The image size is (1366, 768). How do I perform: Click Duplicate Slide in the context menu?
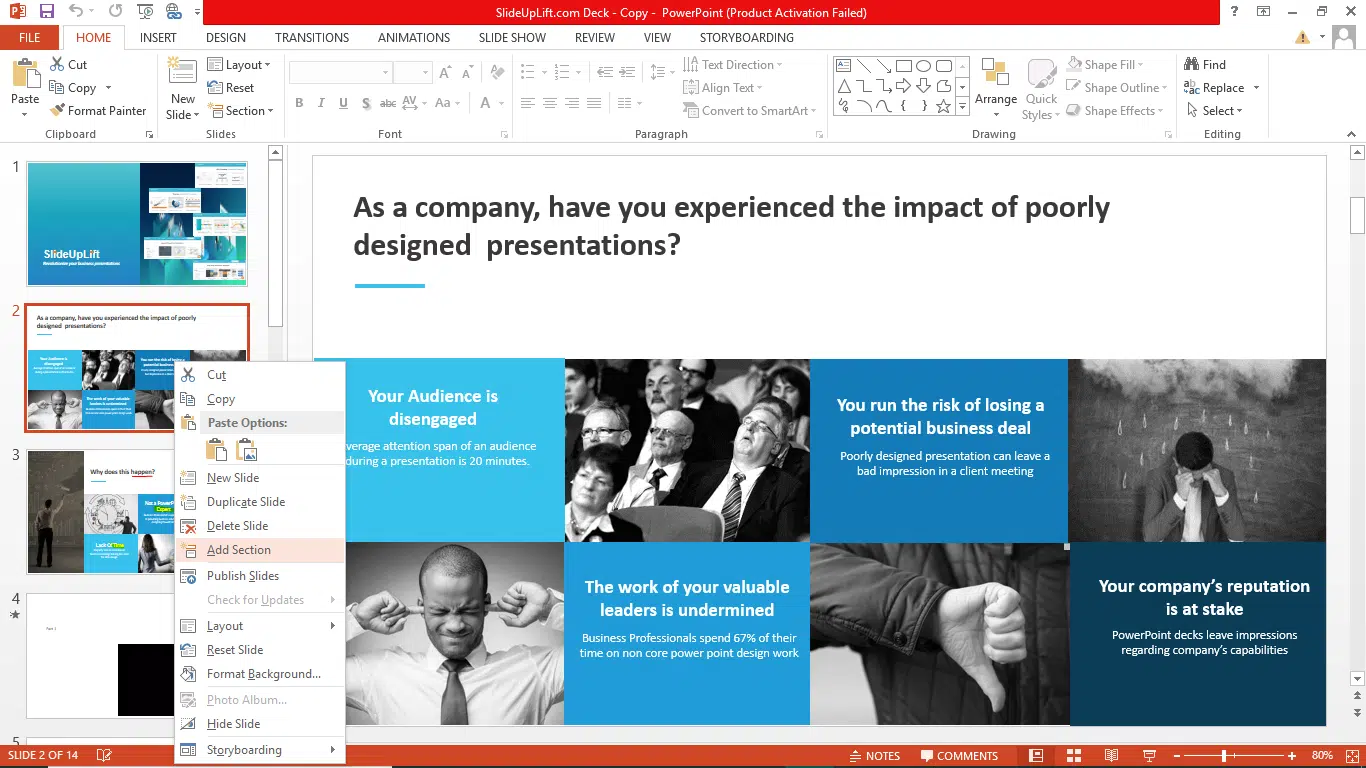pos(245,502)
